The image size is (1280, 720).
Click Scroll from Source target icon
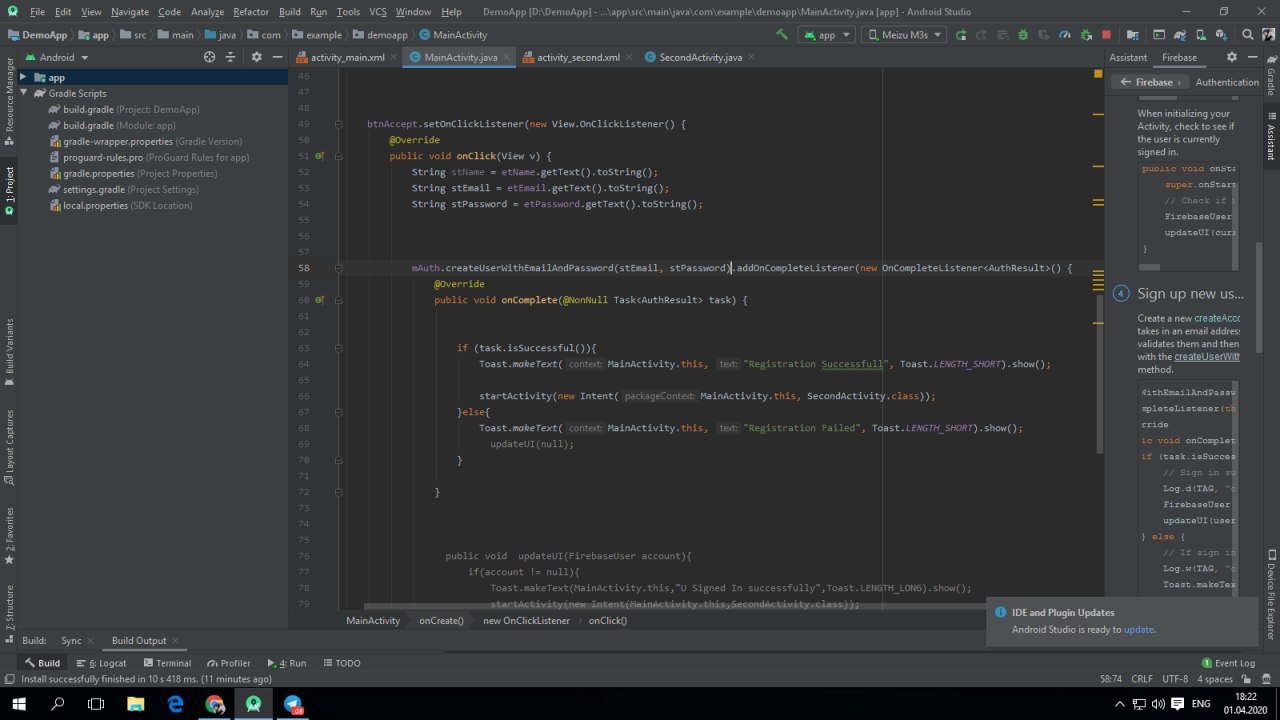coord(209,57)
